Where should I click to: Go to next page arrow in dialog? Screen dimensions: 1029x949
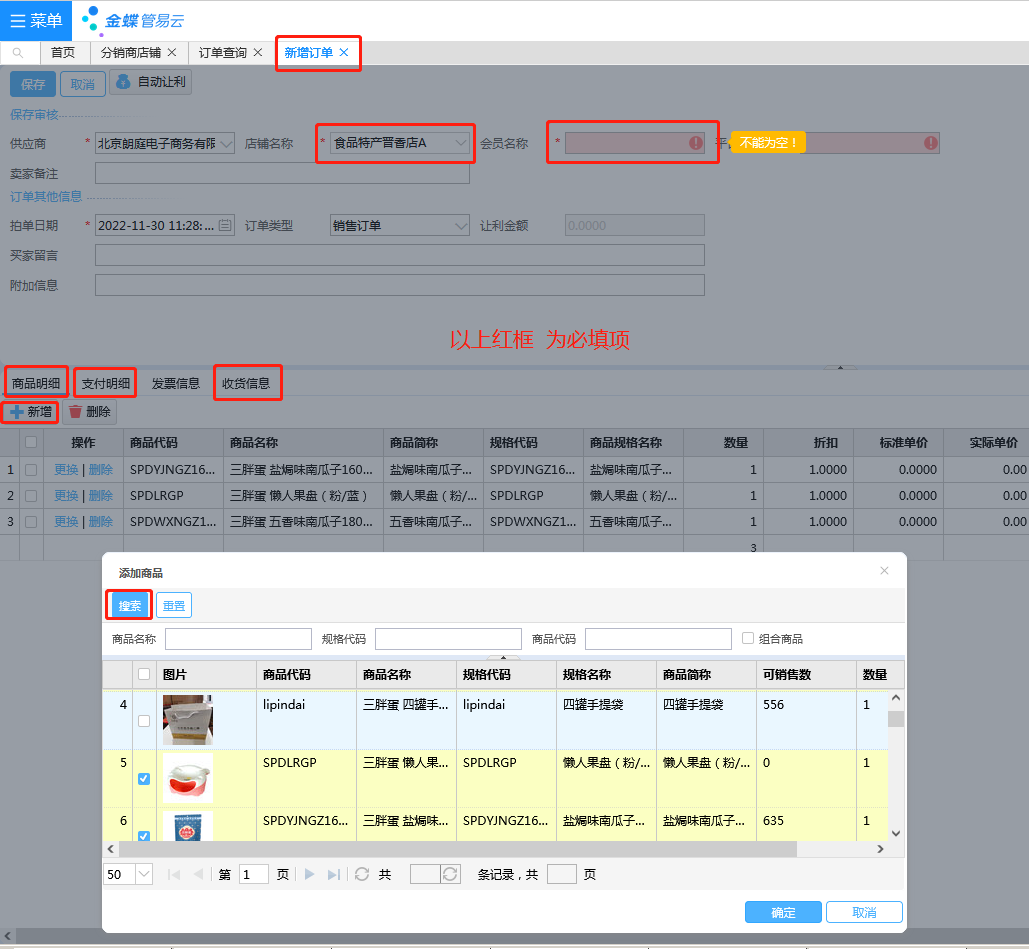coord(310,874)
